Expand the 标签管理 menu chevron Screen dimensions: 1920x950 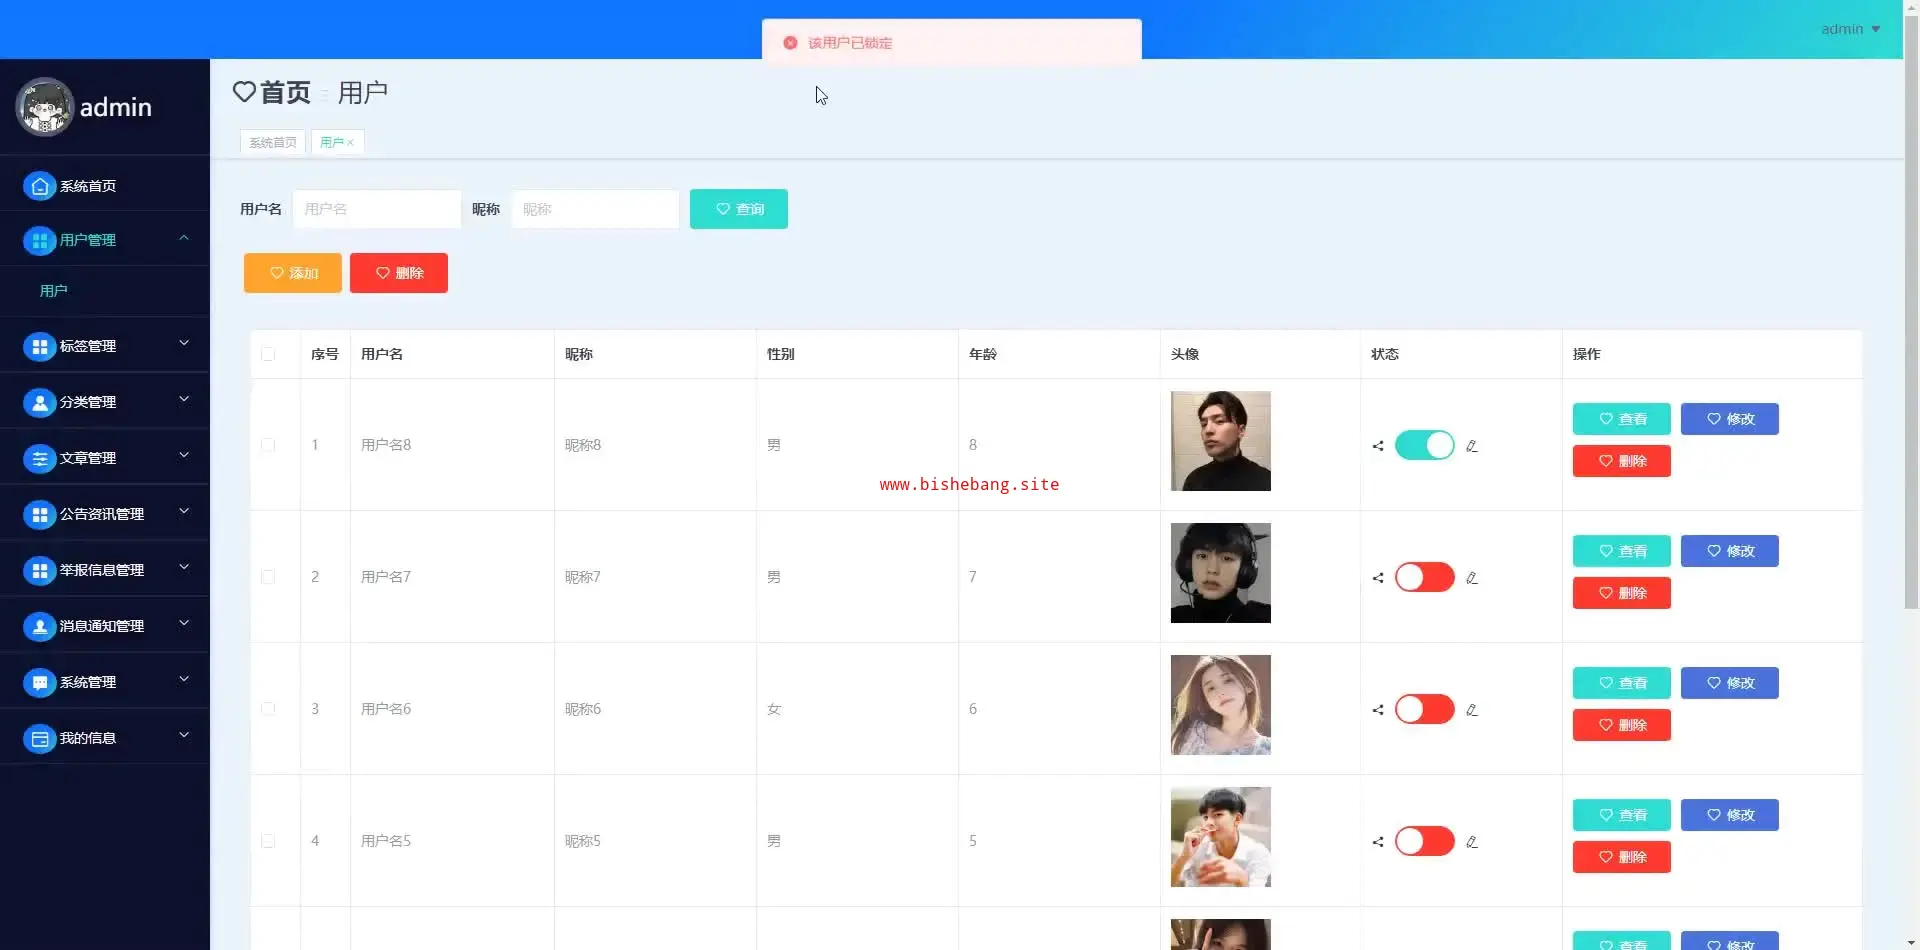[184, 343]
